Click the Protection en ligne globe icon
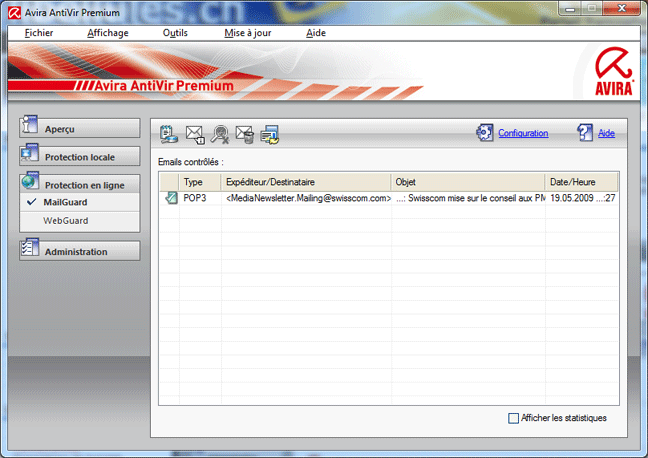Screen dimensions: 648x458 coord(30,181)
